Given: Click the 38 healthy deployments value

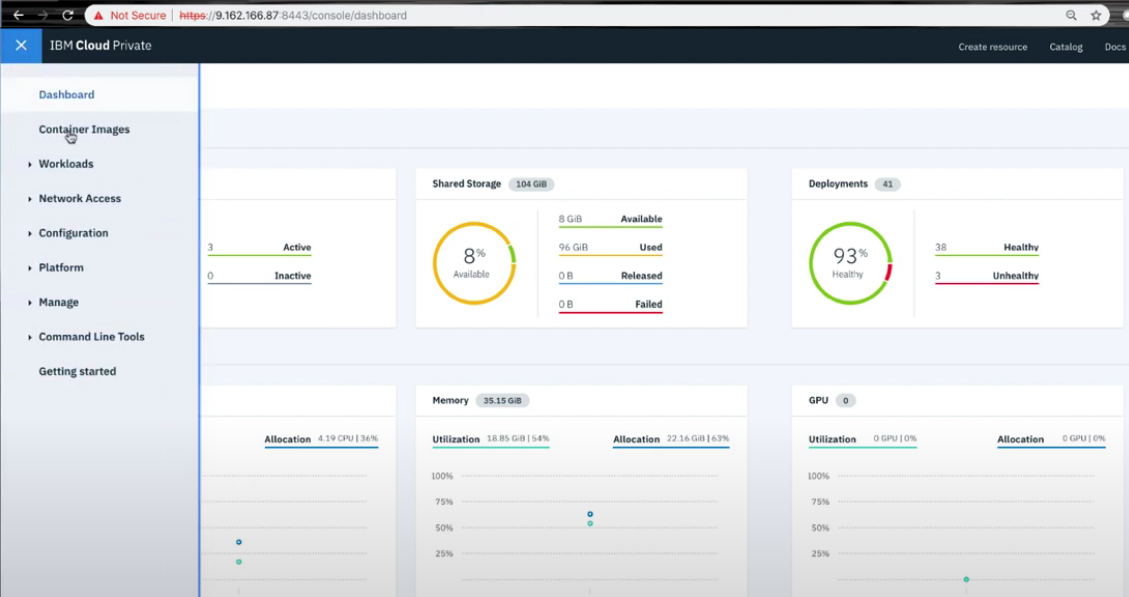Looking at the screenshot, I should pyautogui.click(x=940, y=247).
